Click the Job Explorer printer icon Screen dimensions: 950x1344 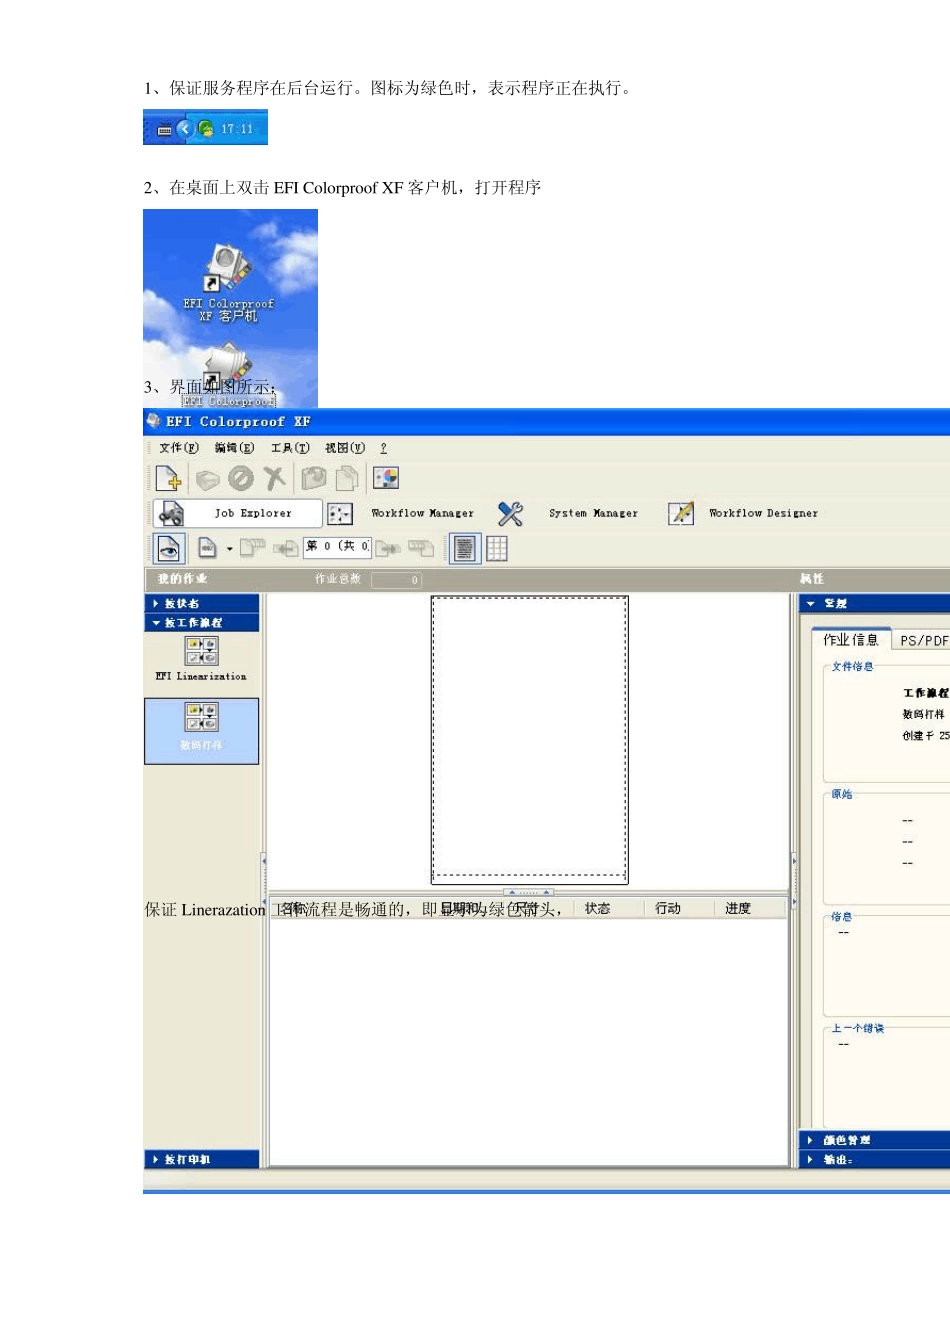pyautogui.click(x=171, y=513)
